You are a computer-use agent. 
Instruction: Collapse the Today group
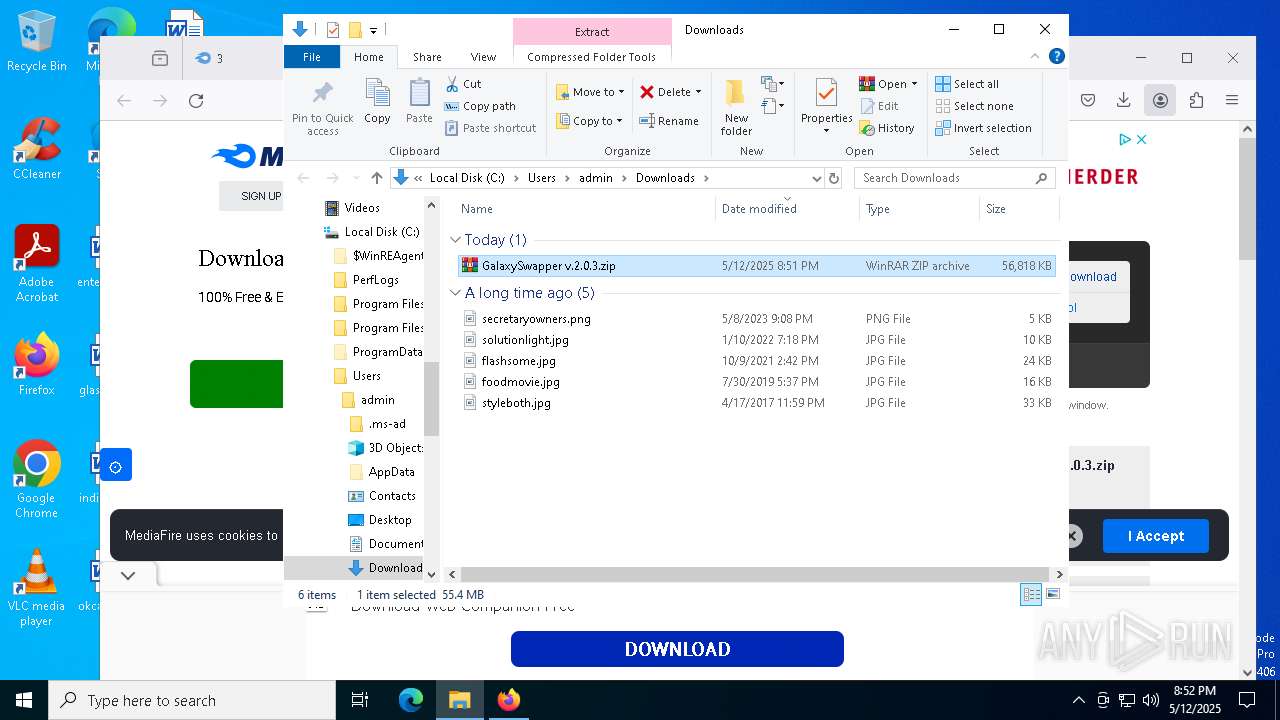[x=455, y=240]
